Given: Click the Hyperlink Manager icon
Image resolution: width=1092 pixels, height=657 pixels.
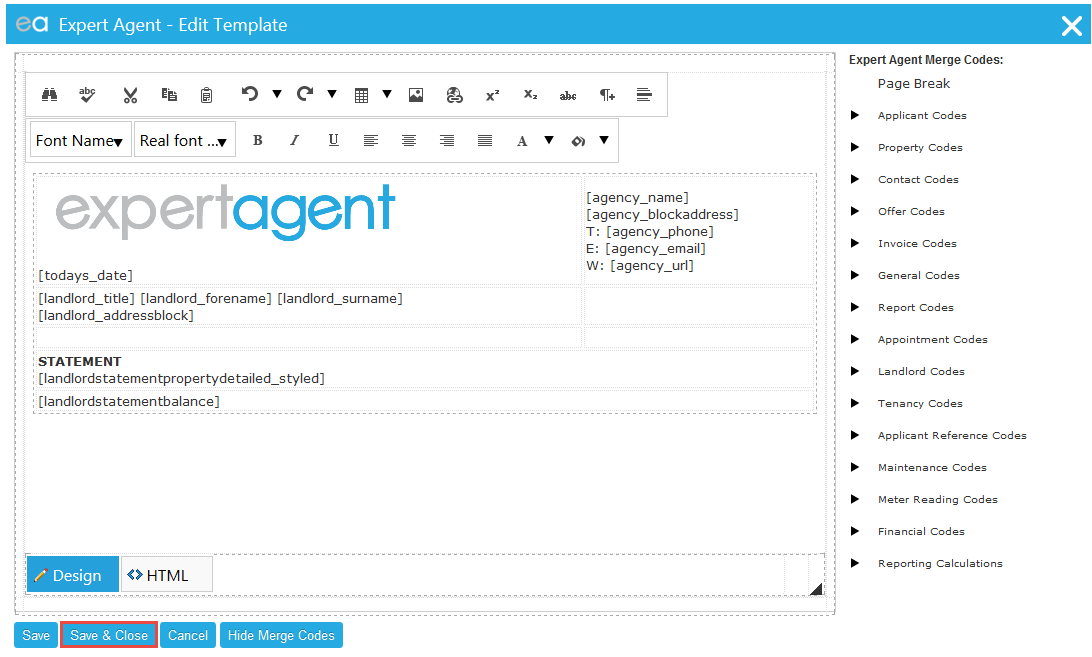Looking at the screenshot, I should coord(454,95).
